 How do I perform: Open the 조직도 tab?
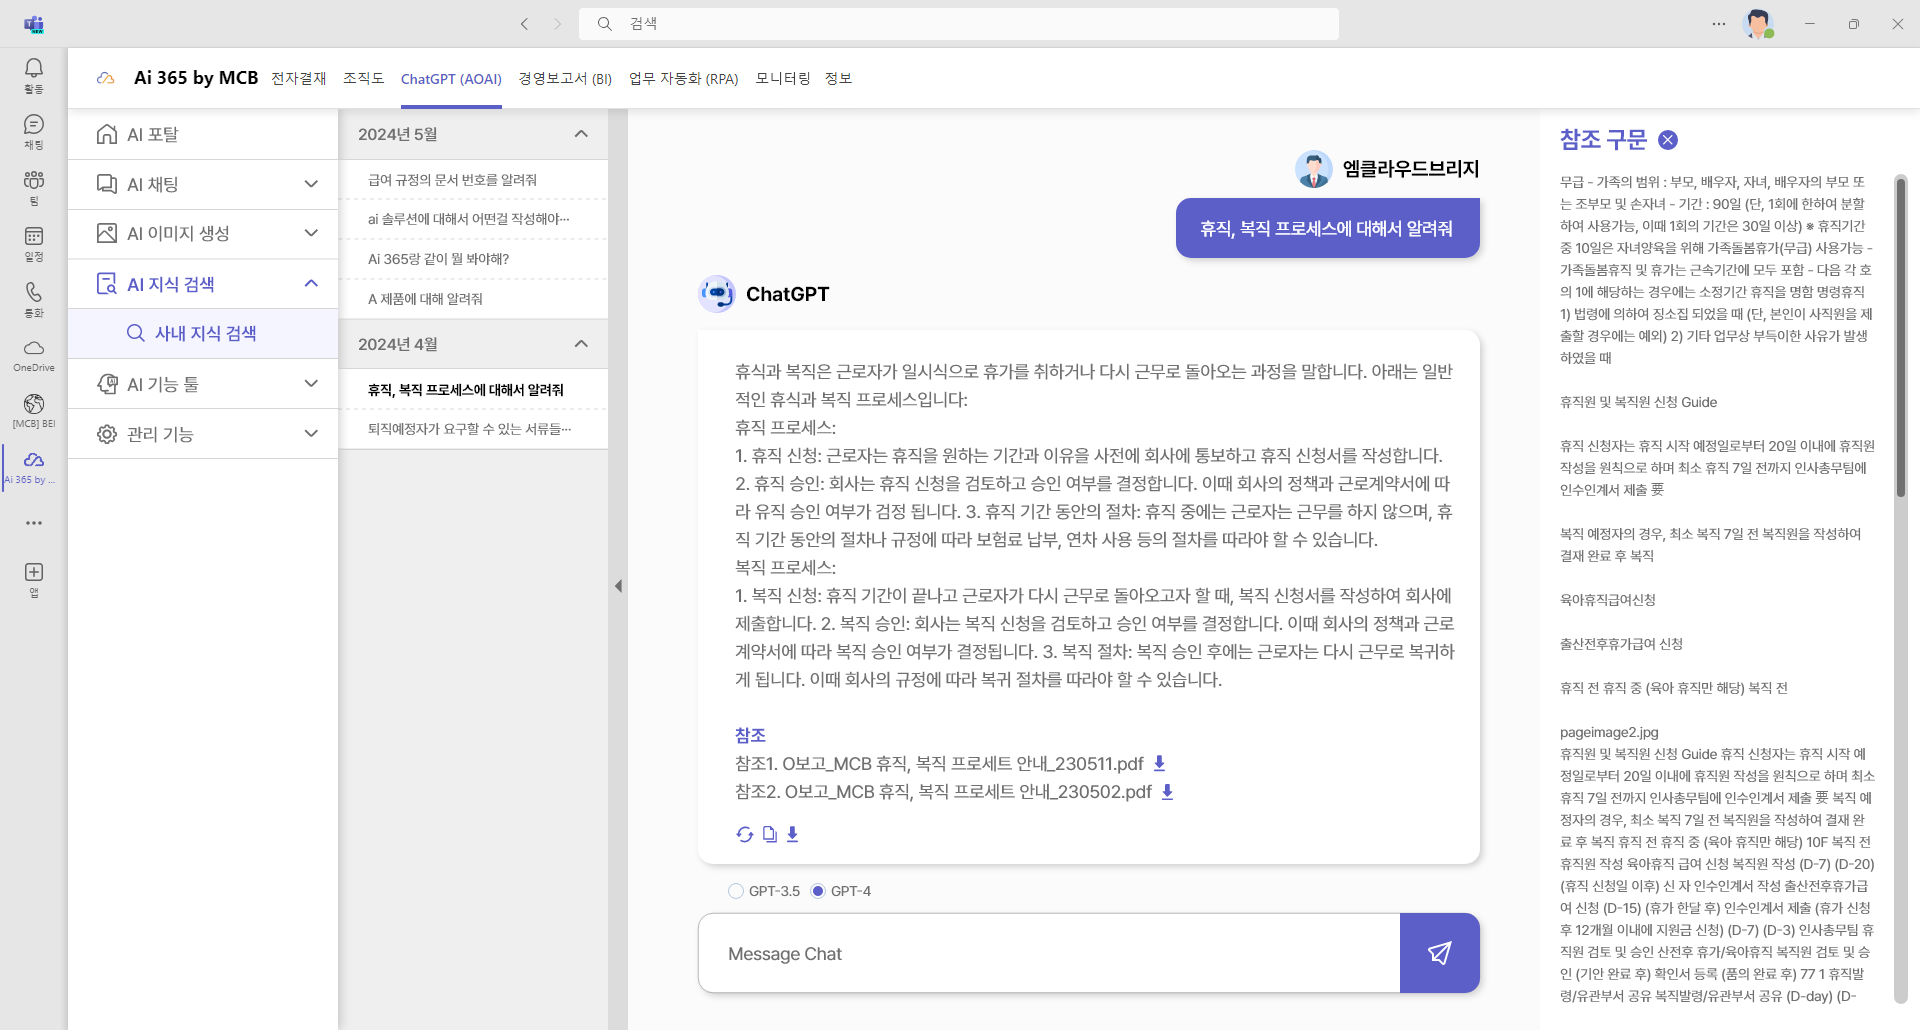(363, 78)
